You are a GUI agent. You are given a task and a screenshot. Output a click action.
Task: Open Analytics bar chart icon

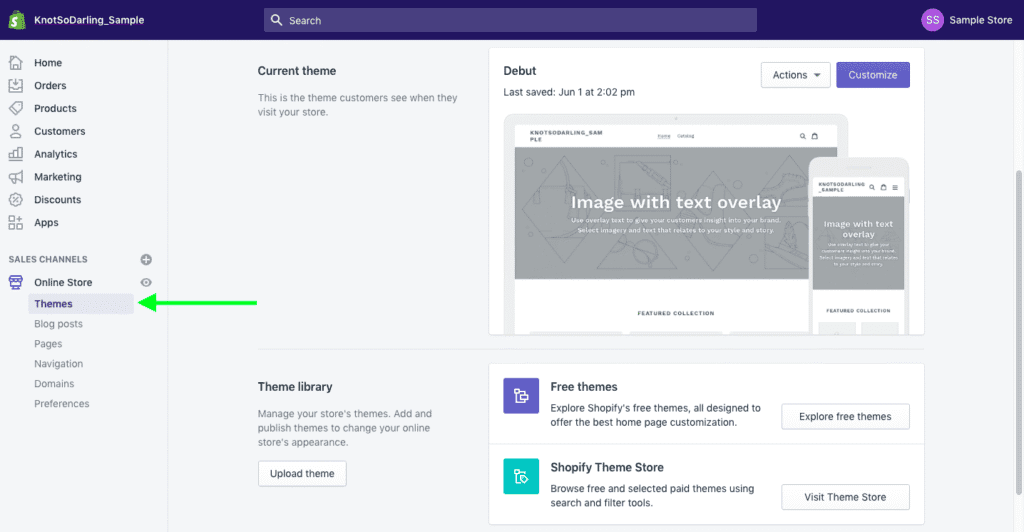coord(16,154)
